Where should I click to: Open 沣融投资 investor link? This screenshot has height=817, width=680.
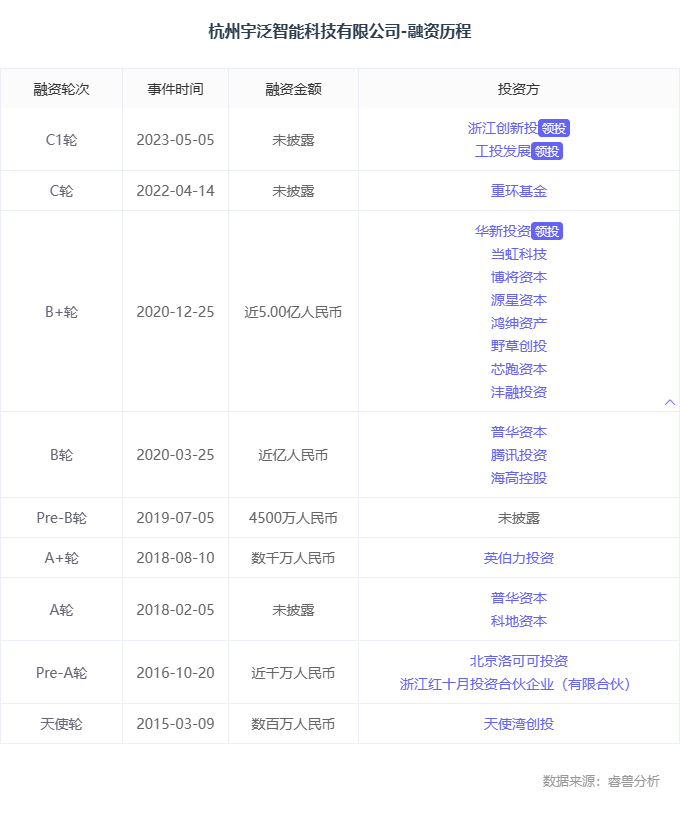coord(518,392)
